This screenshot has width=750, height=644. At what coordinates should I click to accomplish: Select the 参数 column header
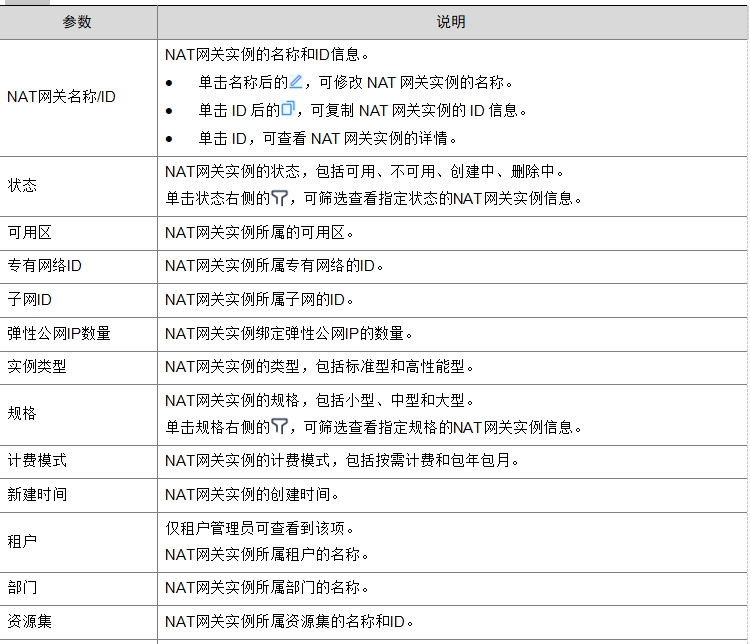77,22
